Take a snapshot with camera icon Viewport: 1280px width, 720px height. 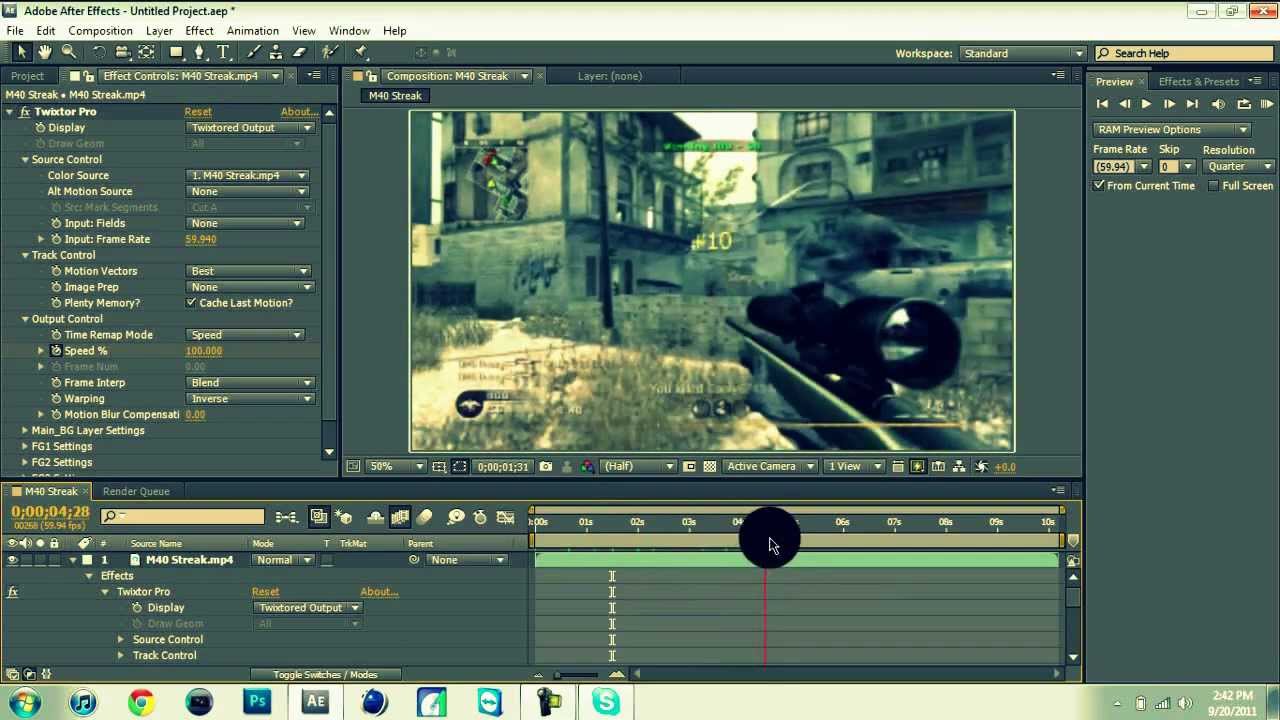click(545, 466)
